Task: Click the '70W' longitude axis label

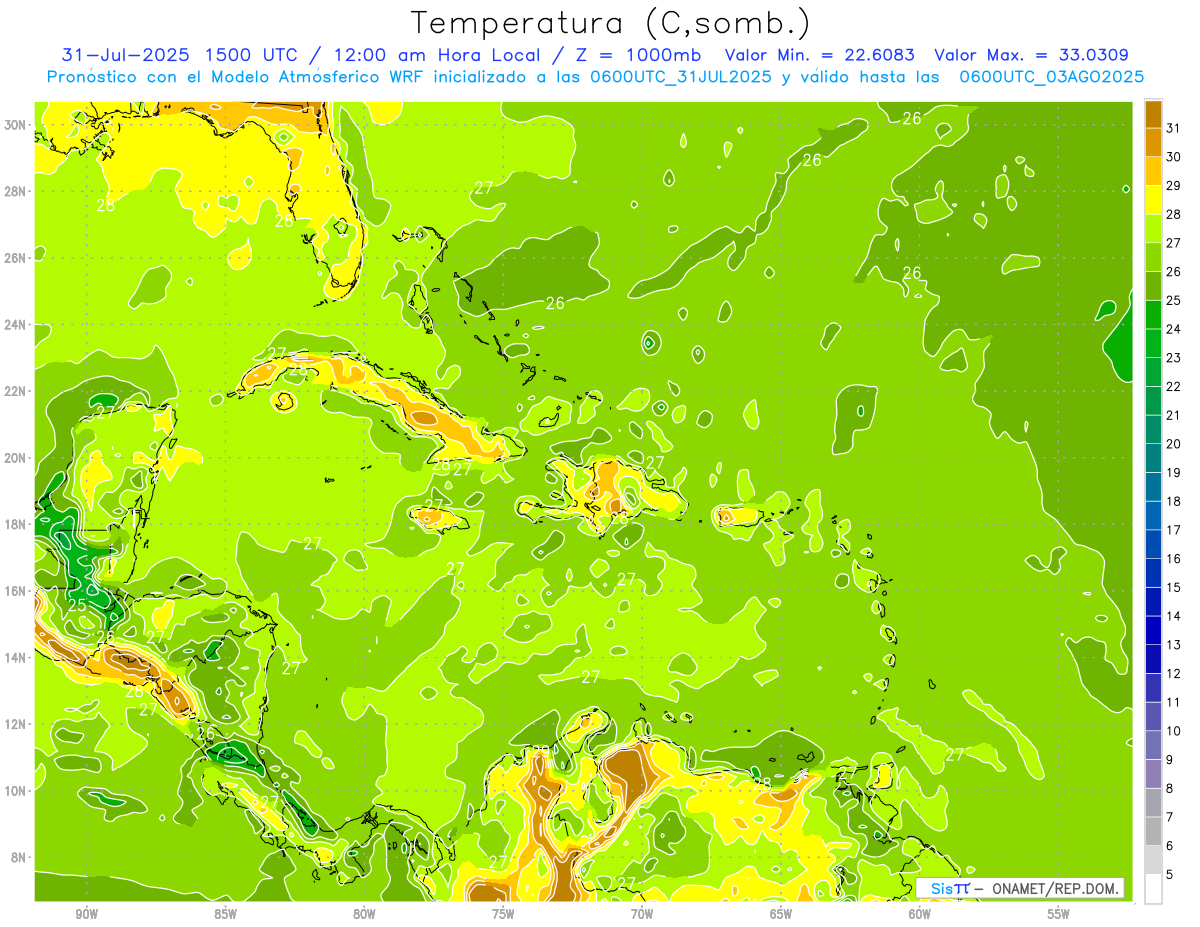Action: 642,914
